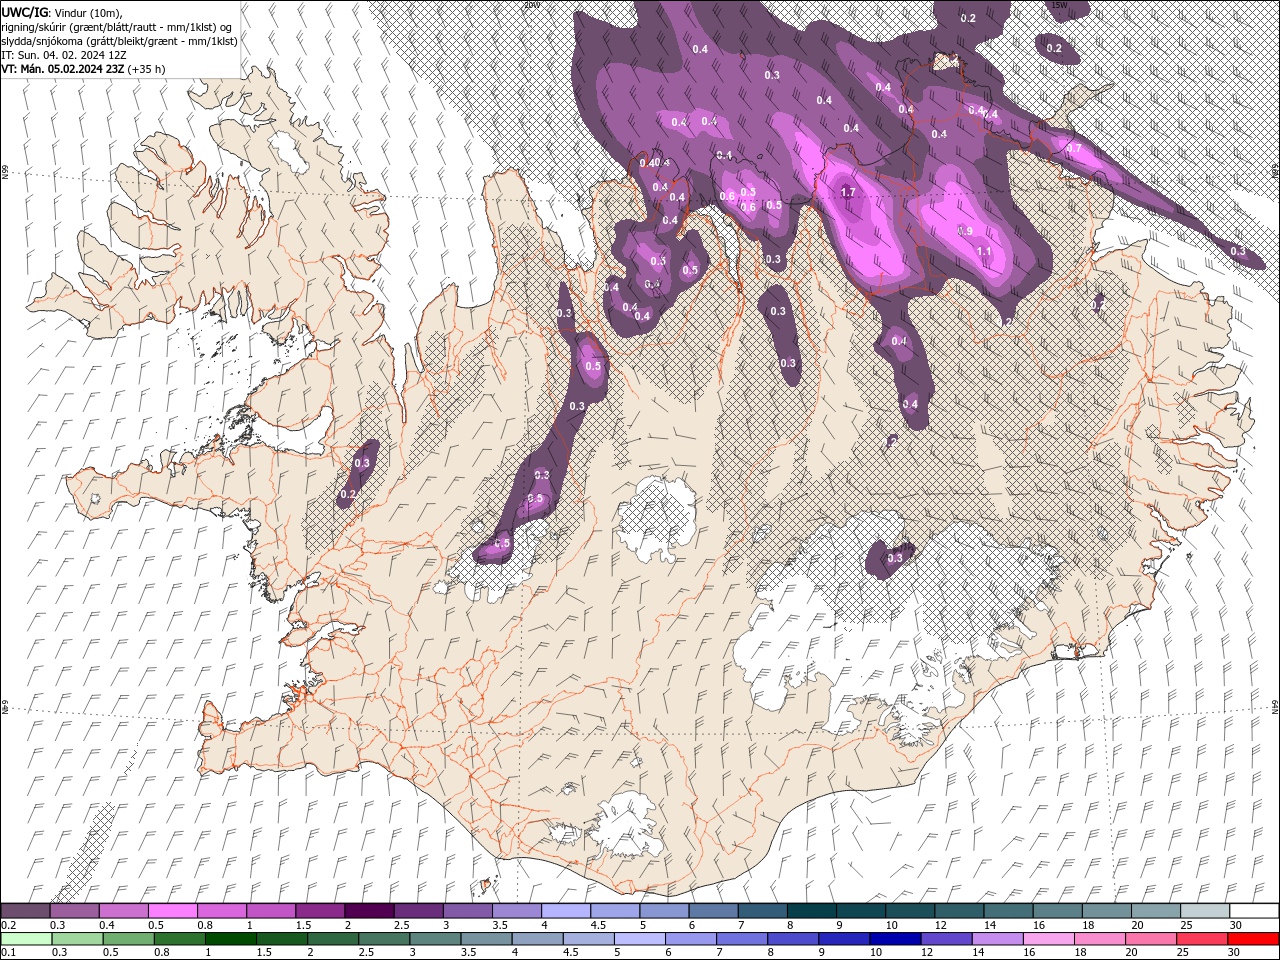Select the "slydda/snjókoma" snow legend description line
1280x960 pixels.
click(x=119, y=41)
